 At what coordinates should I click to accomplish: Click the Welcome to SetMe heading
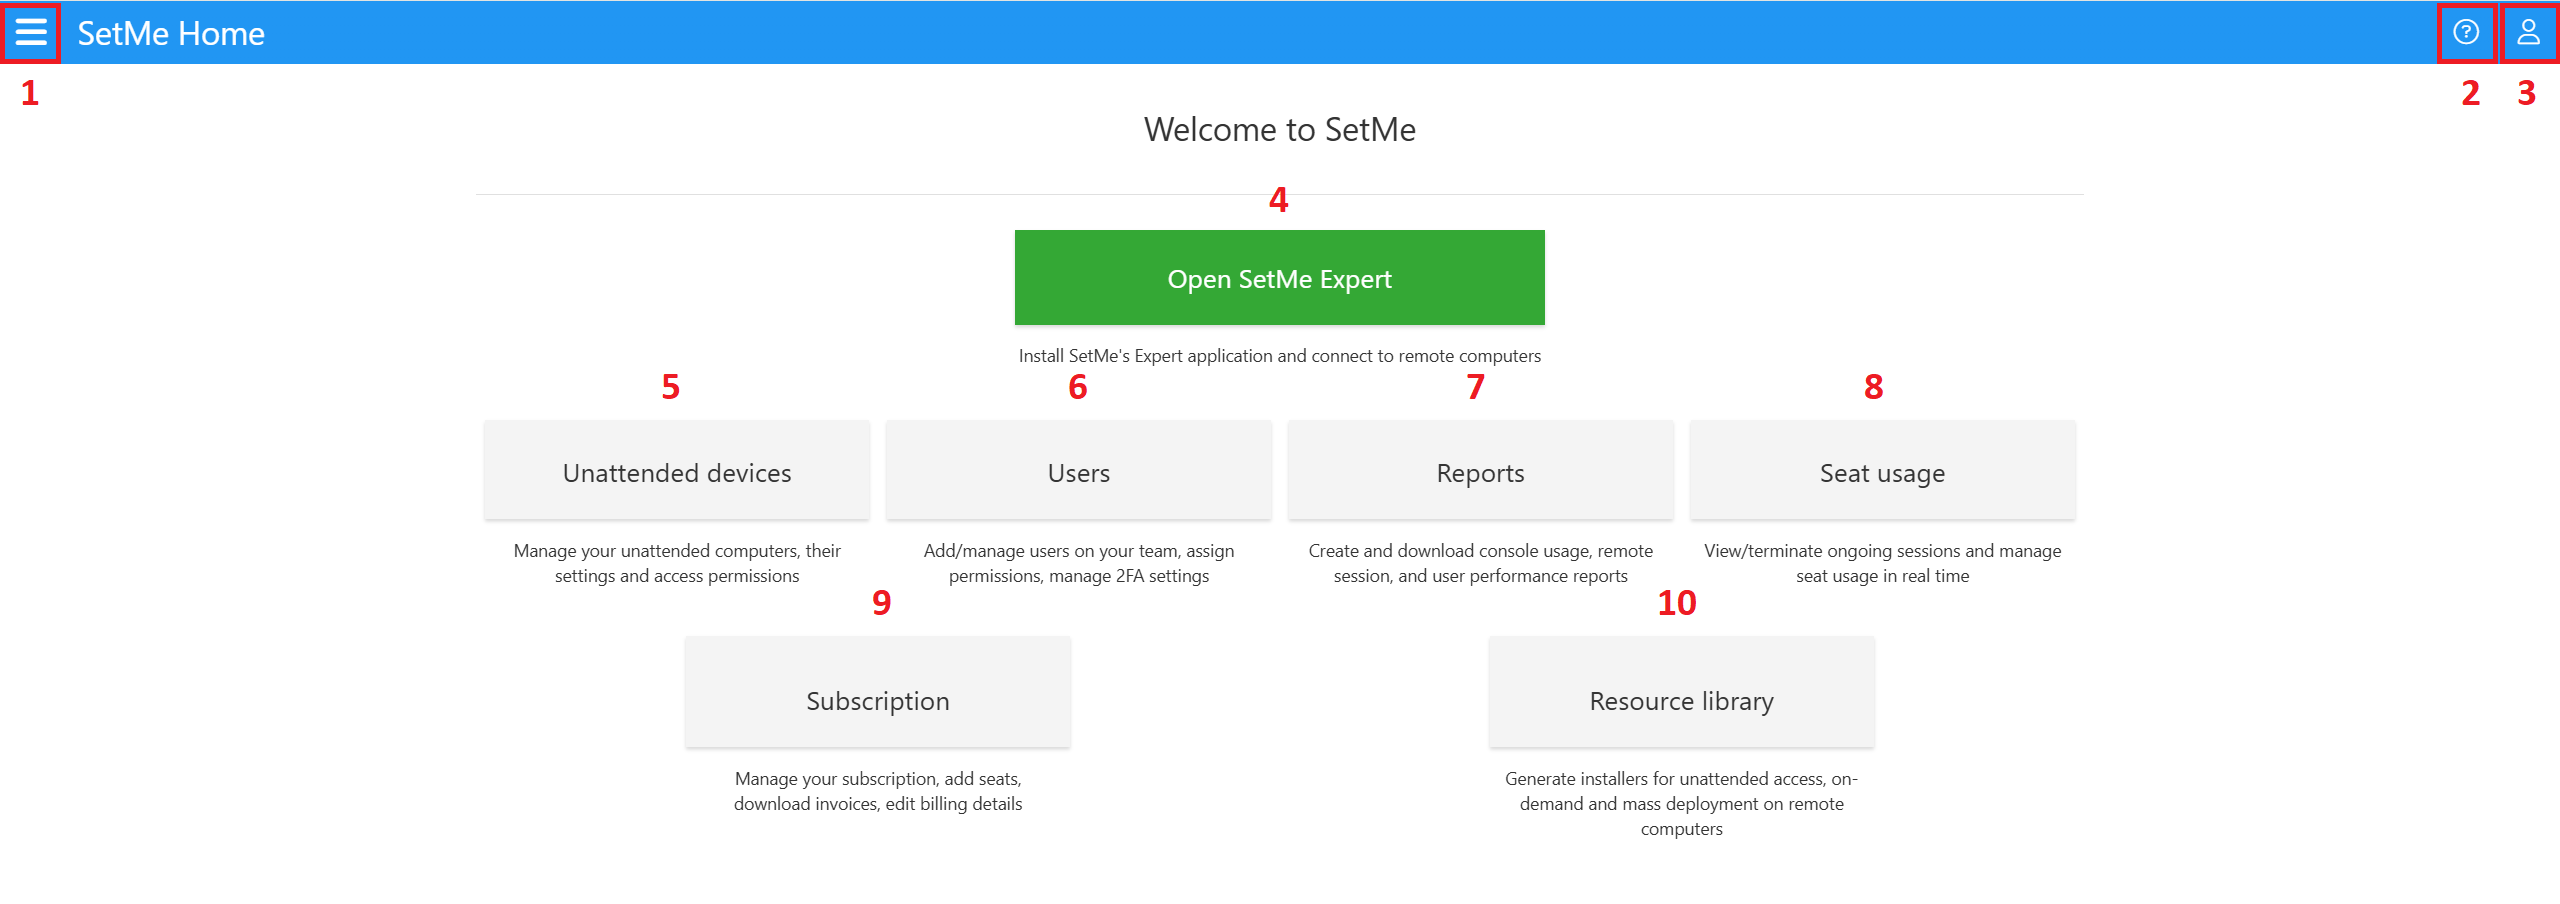click(x=1279, y=130)
